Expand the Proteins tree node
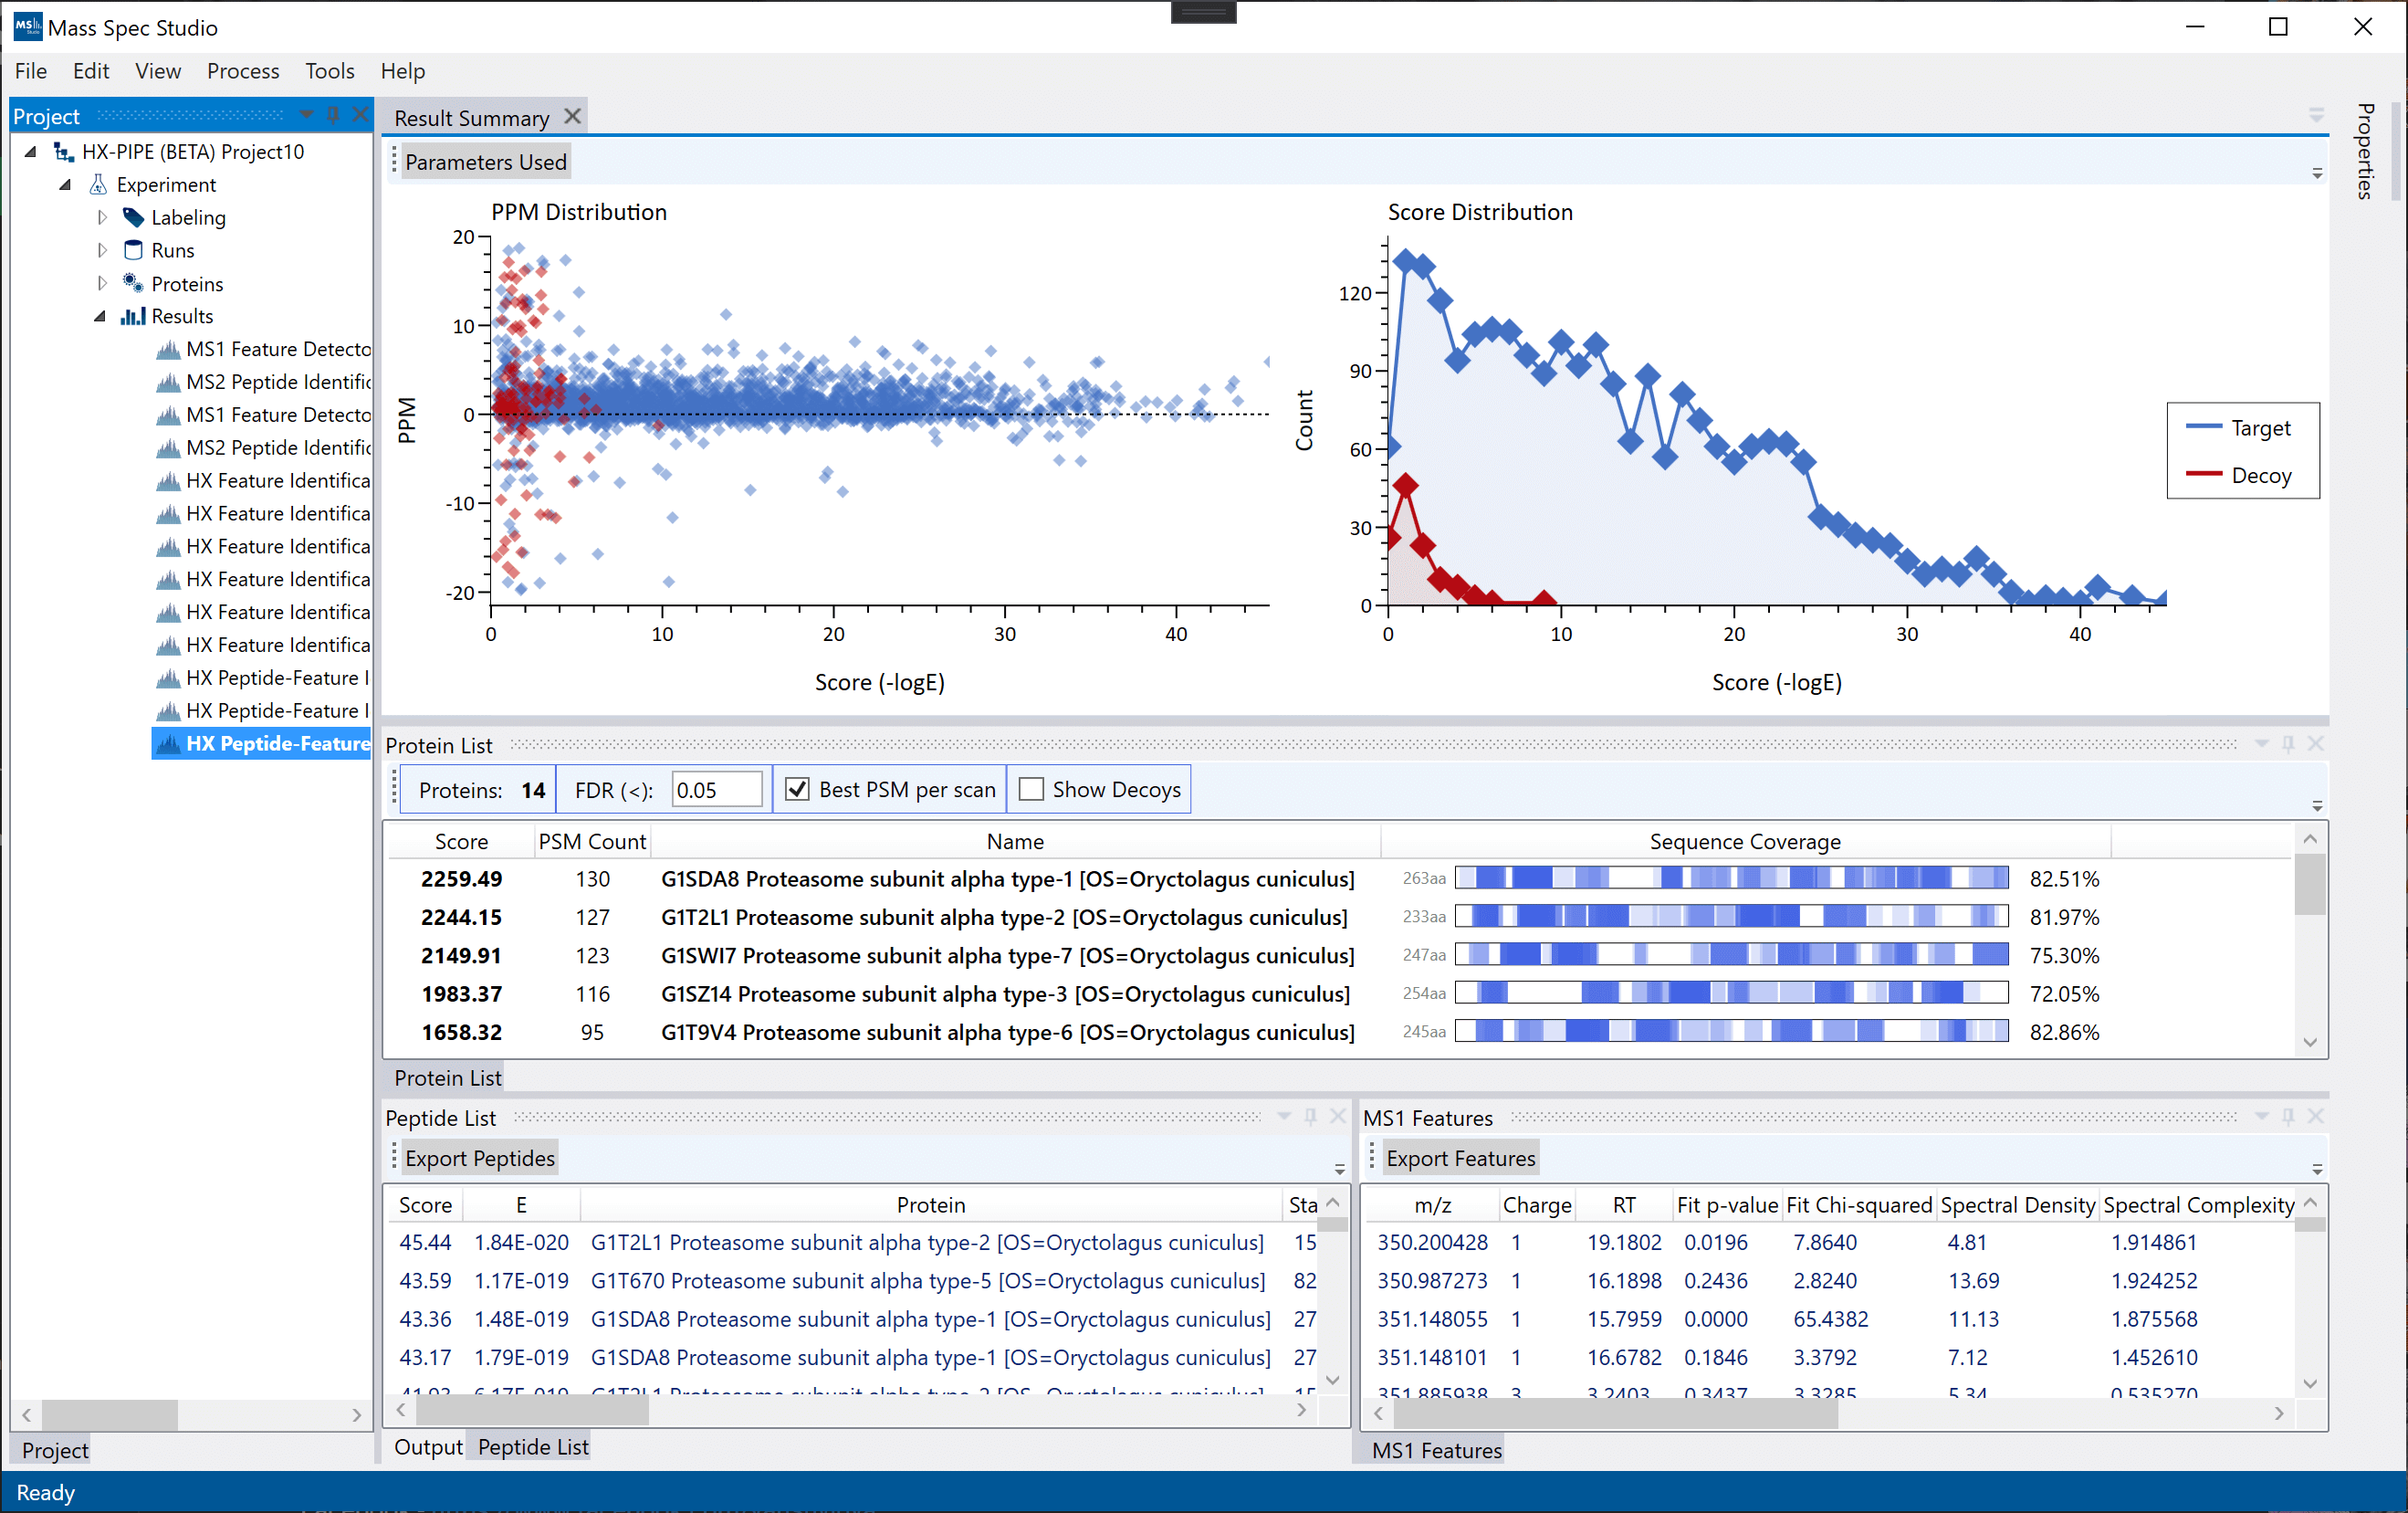This screenshot has width=2408, height=1513. point(101,283)
